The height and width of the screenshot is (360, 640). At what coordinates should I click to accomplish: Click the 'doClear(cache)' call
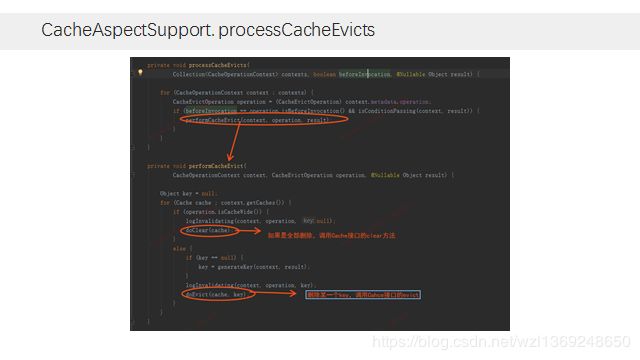point(208,230)
